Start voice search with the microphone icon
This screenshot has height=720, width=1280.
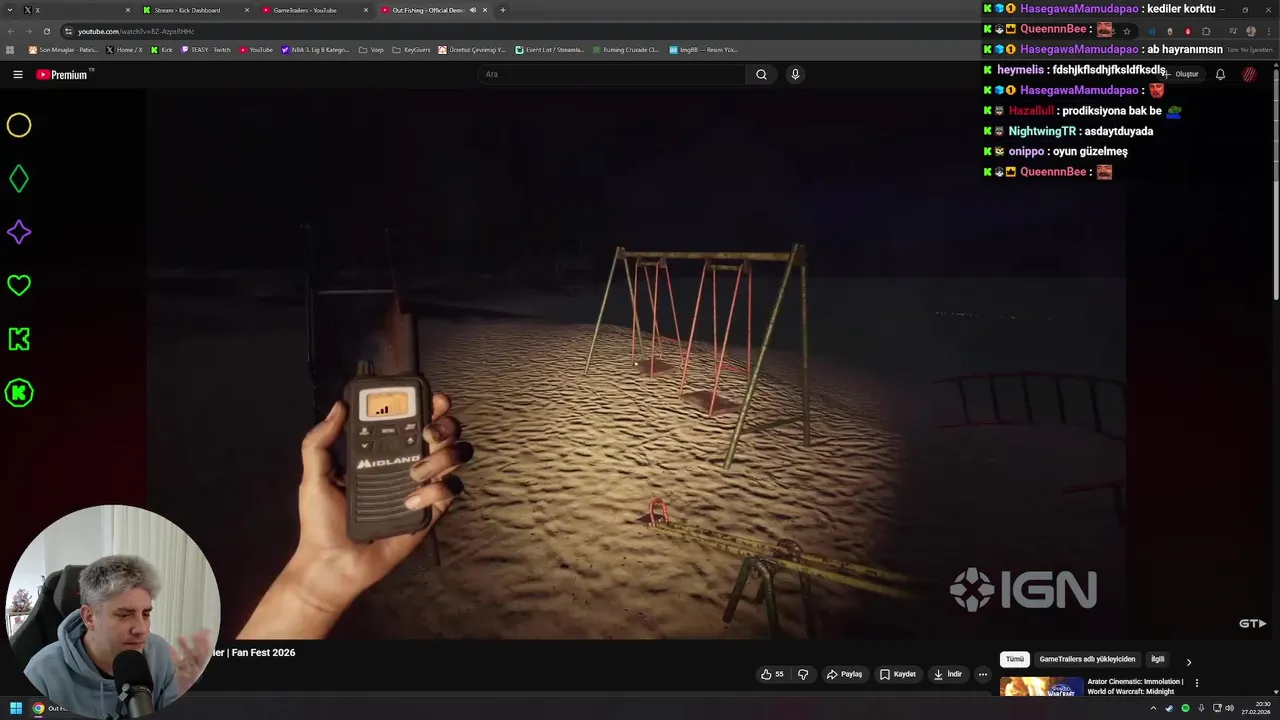795,74
